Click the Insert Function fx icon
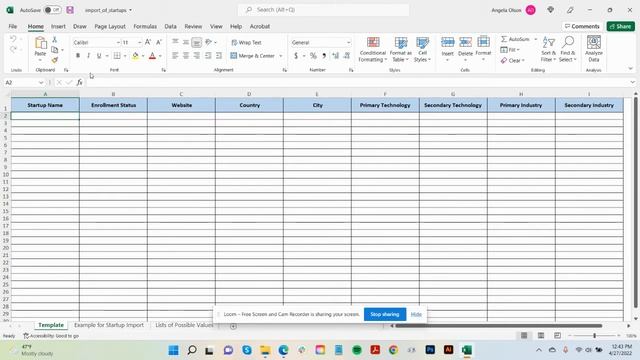The height and width of the screenshot is (360, 640). [80, 82]
